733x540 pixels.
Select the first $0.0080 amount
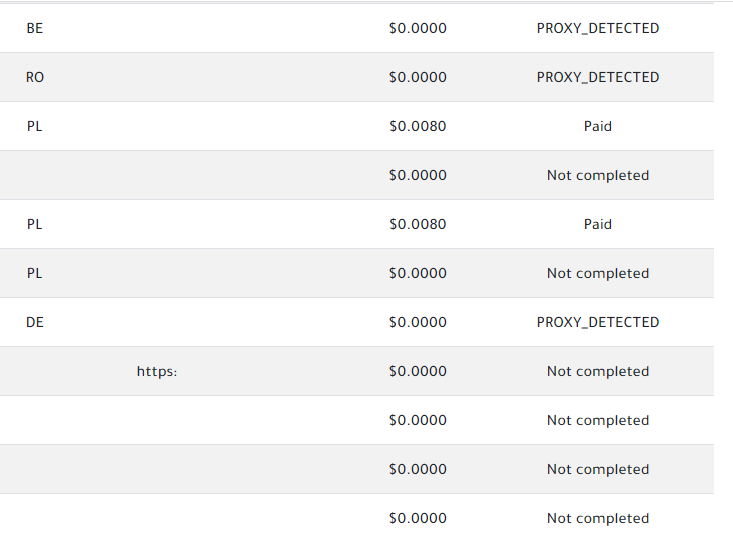click(x=418, y=126)
